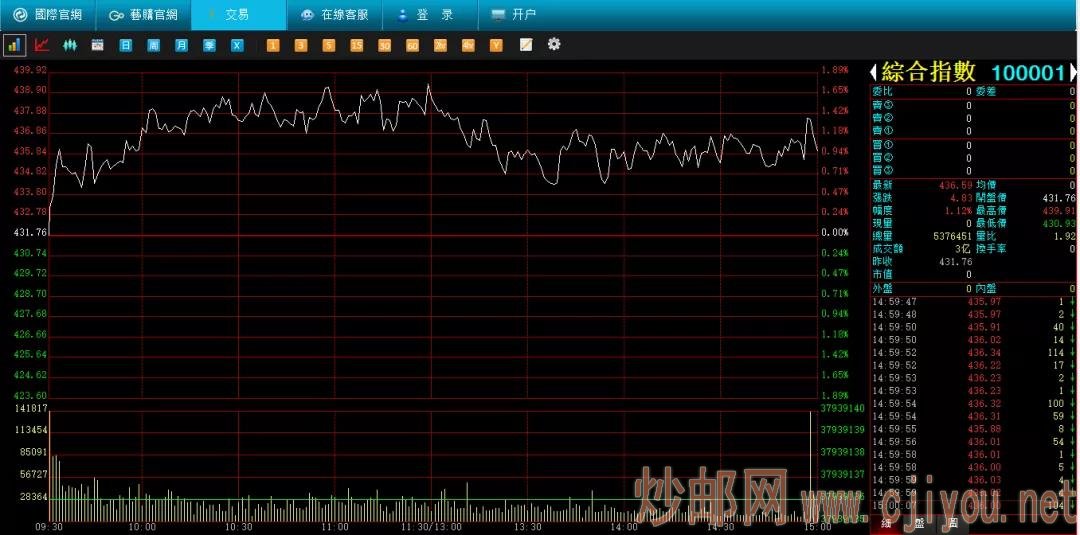Open the 交易 trading tab

(x=238, y=14)
